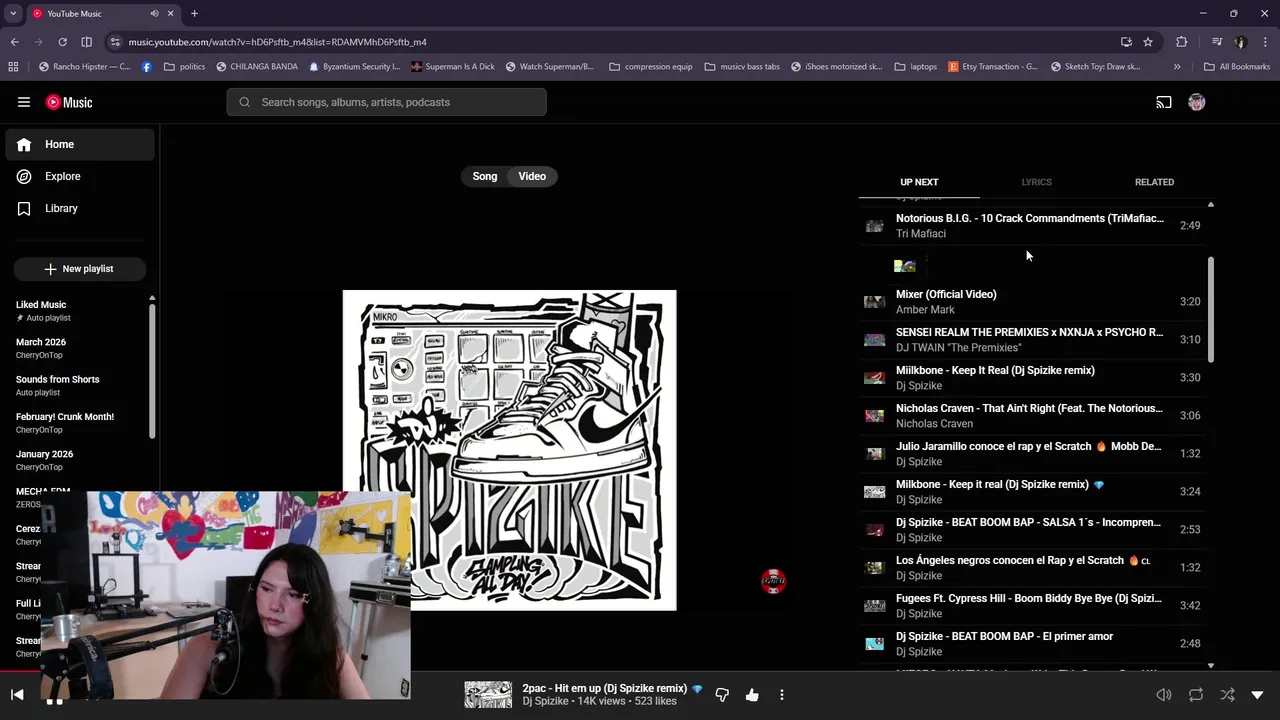Open browser apps grid icon

tap(13, 67)
